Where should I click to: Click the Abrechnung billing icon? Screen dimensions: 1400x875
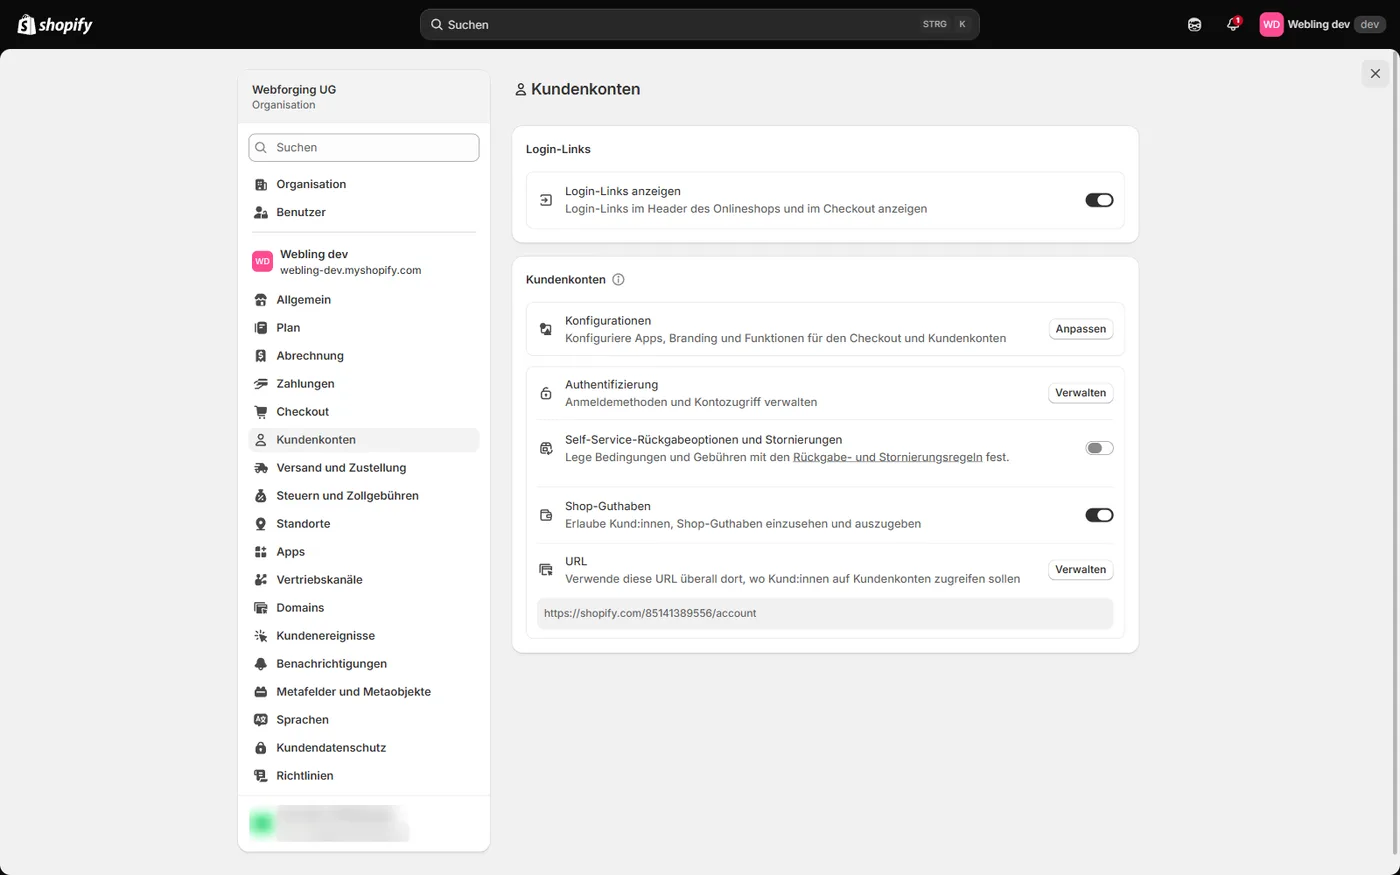(261, 356)
